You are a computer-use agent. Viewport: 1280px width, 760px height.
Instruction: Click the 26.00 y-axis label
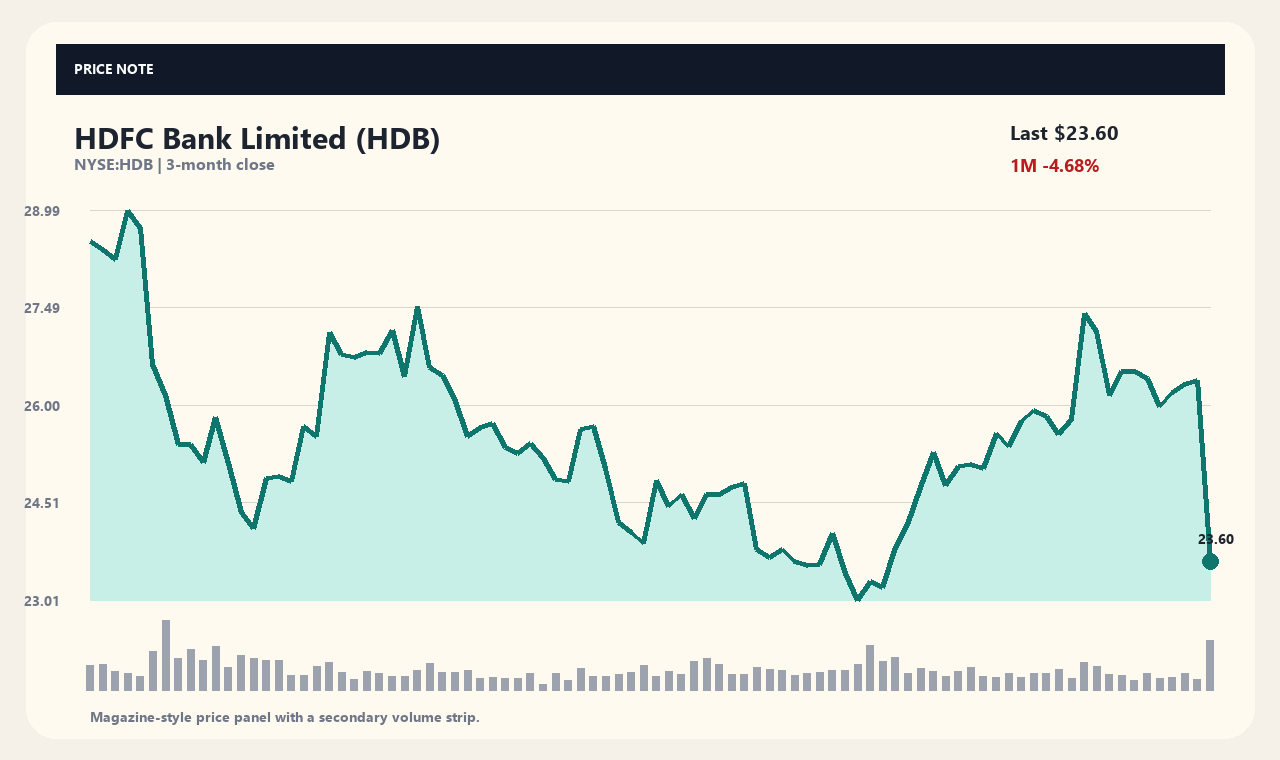42,406
